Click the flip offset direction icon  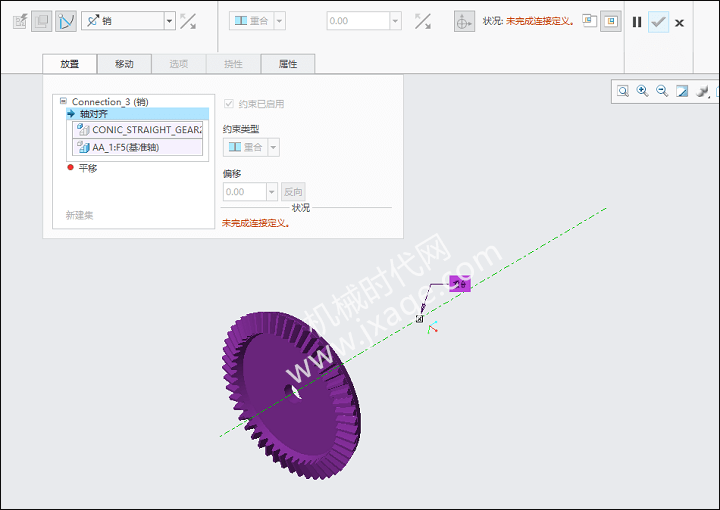(423, 21)
